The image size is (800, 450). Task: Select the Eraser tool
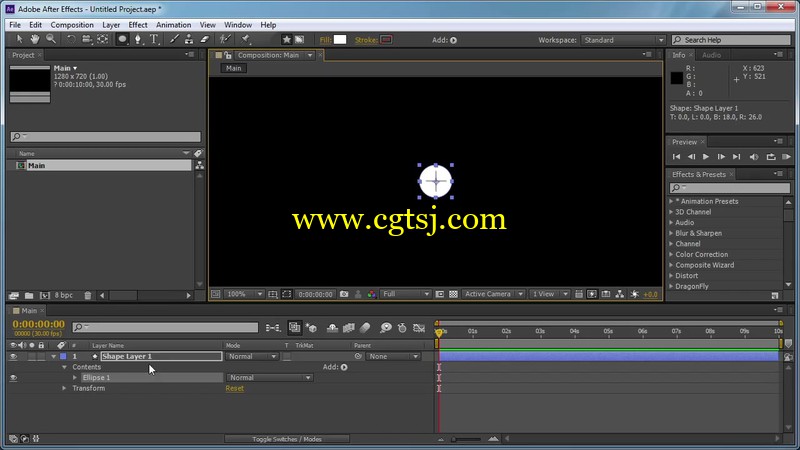click(205, 39)
